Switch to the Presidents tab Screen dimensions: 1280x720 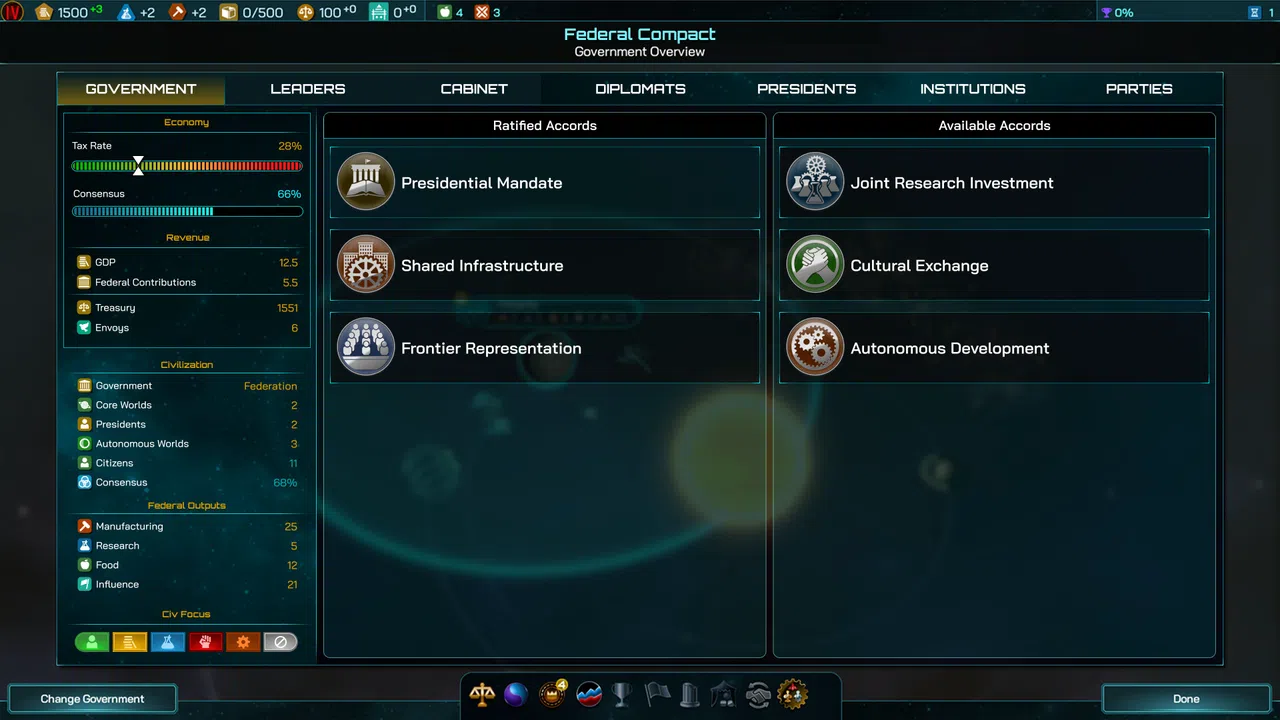[806, 89]
